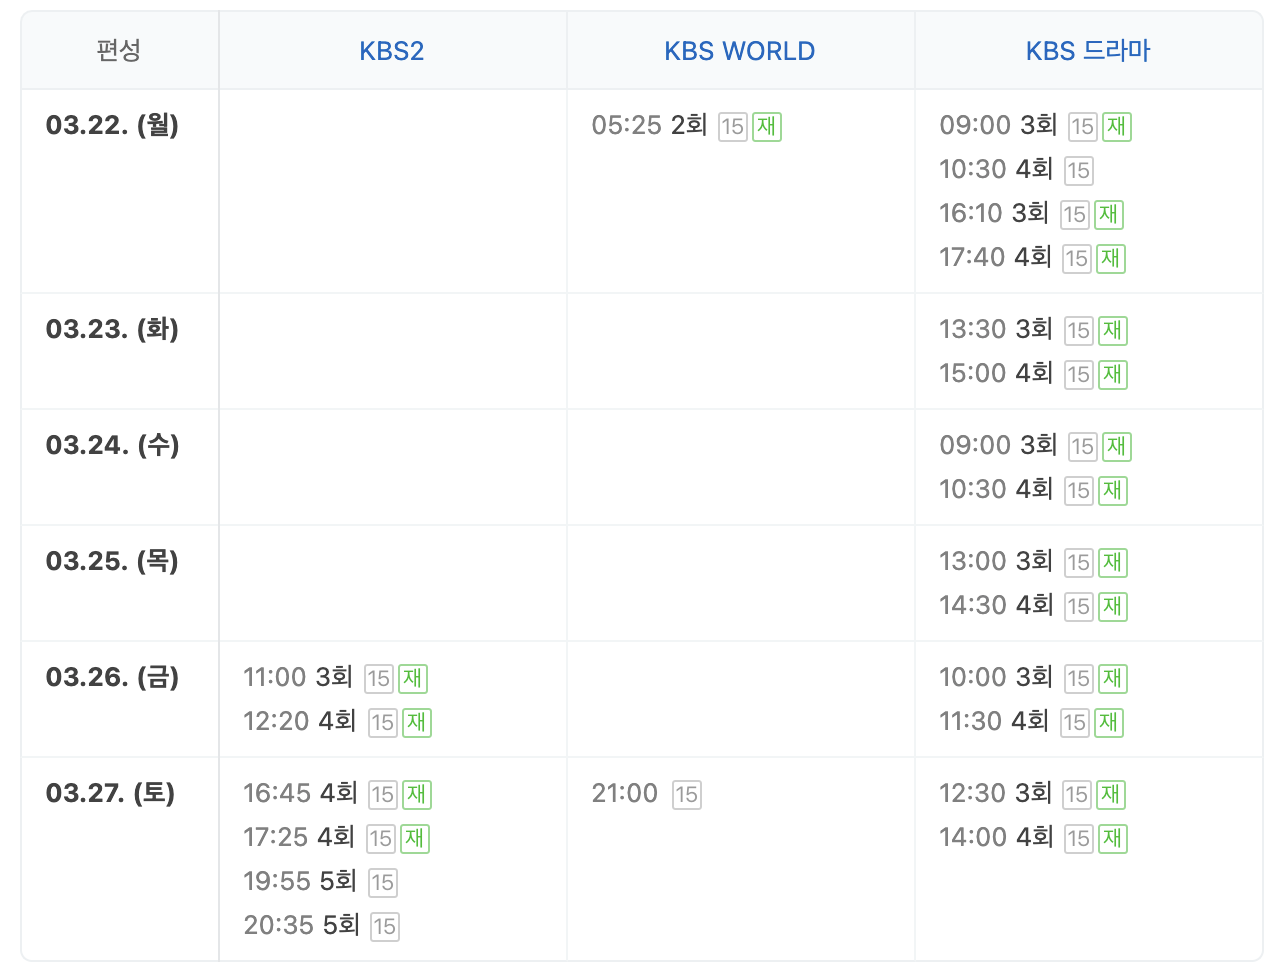Click the 재 badge beside 14:00 4회
The width and height of the screenshot is (1284, 976).
point(1113,838)
